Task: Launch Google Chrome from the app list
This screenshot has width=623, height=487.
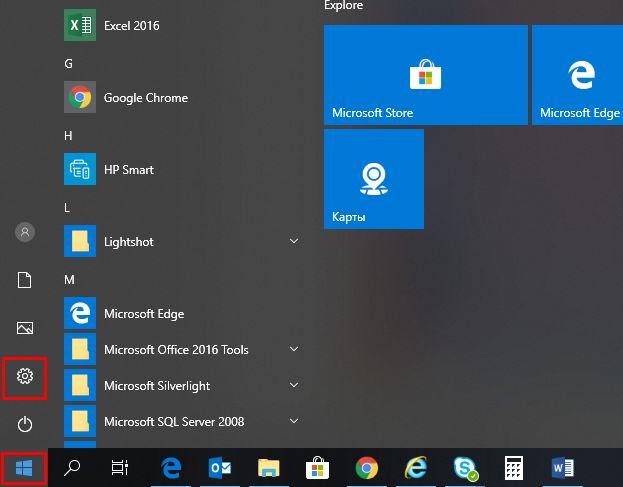Action: tap(183, 97)
